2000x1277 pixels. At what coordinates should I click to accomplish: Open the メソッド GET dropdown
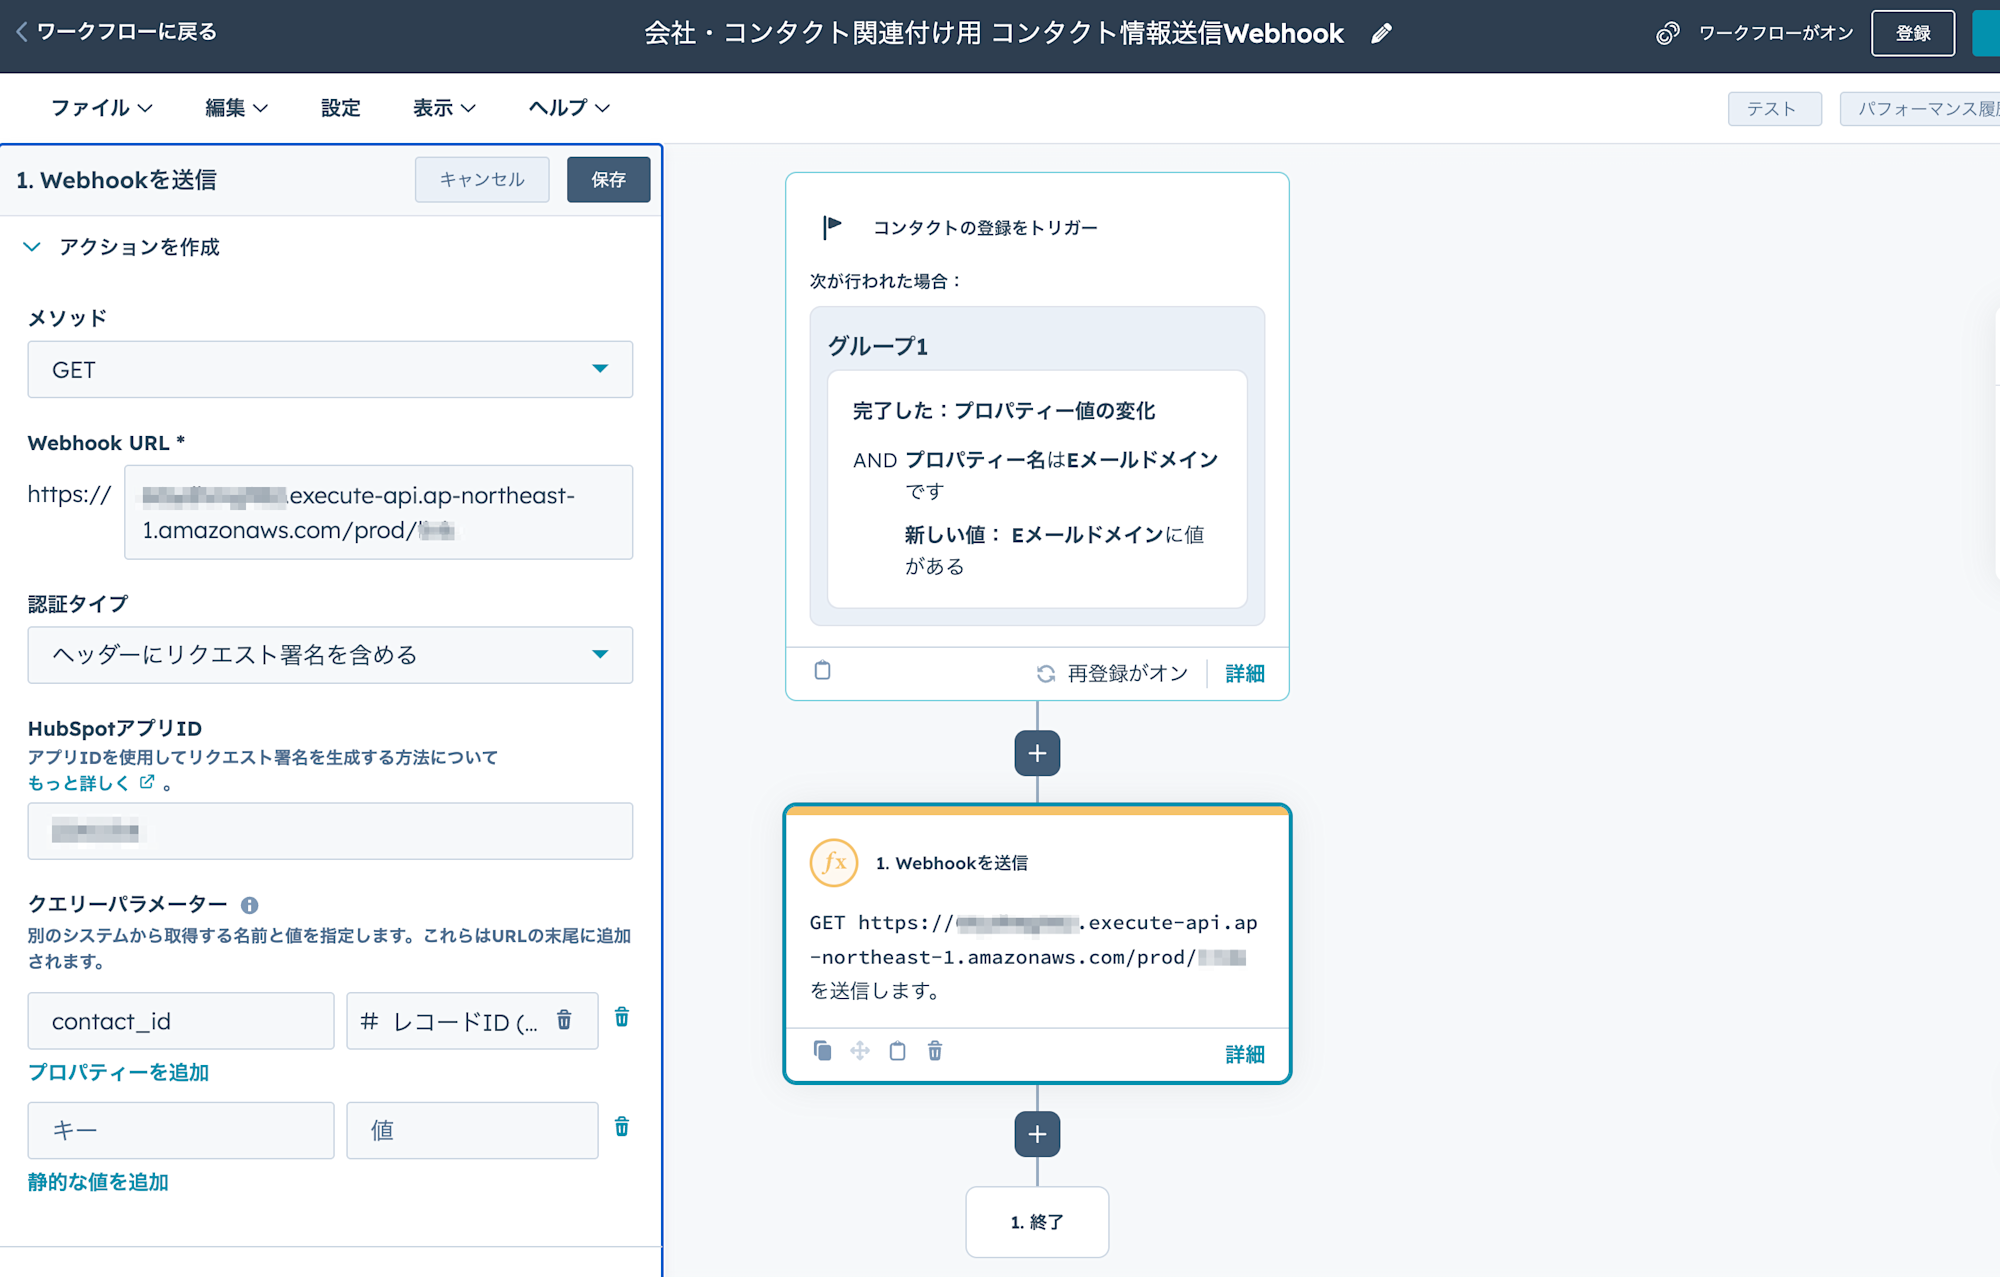[330, 369]
